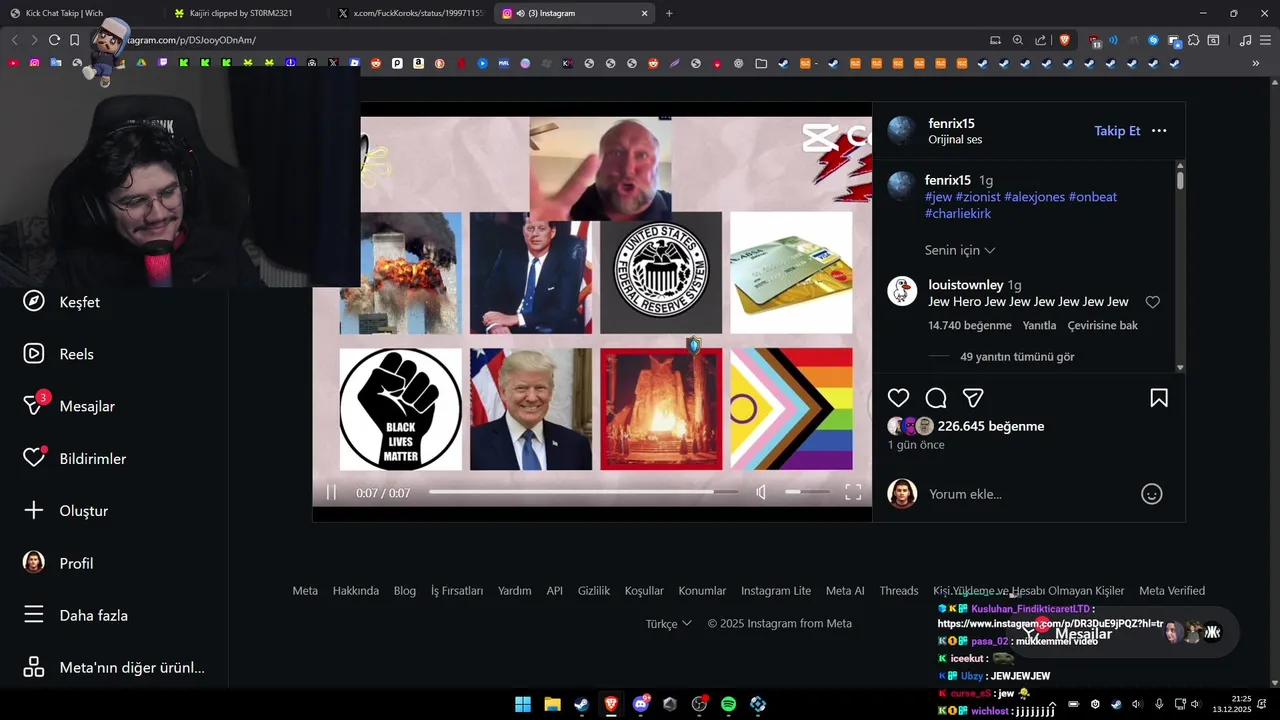This screenshot has width=1280, height=720.
Task: Click the 14.740 beğenme comment likes
Action: pos(970,325)
